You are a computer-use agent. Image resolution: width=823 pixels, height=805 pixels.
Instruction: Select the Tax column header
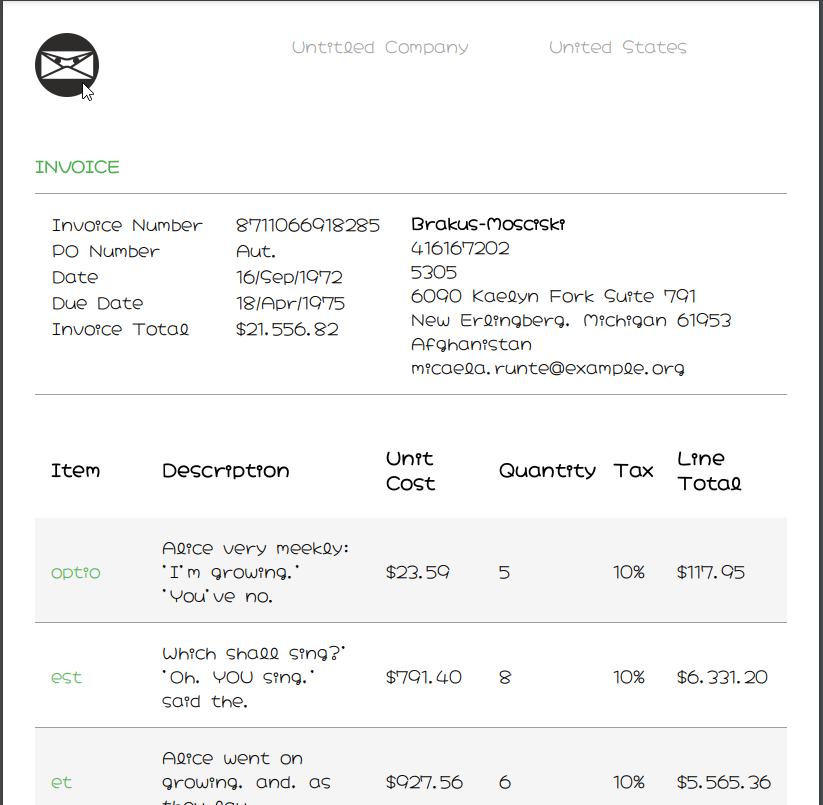pos(633,470)
